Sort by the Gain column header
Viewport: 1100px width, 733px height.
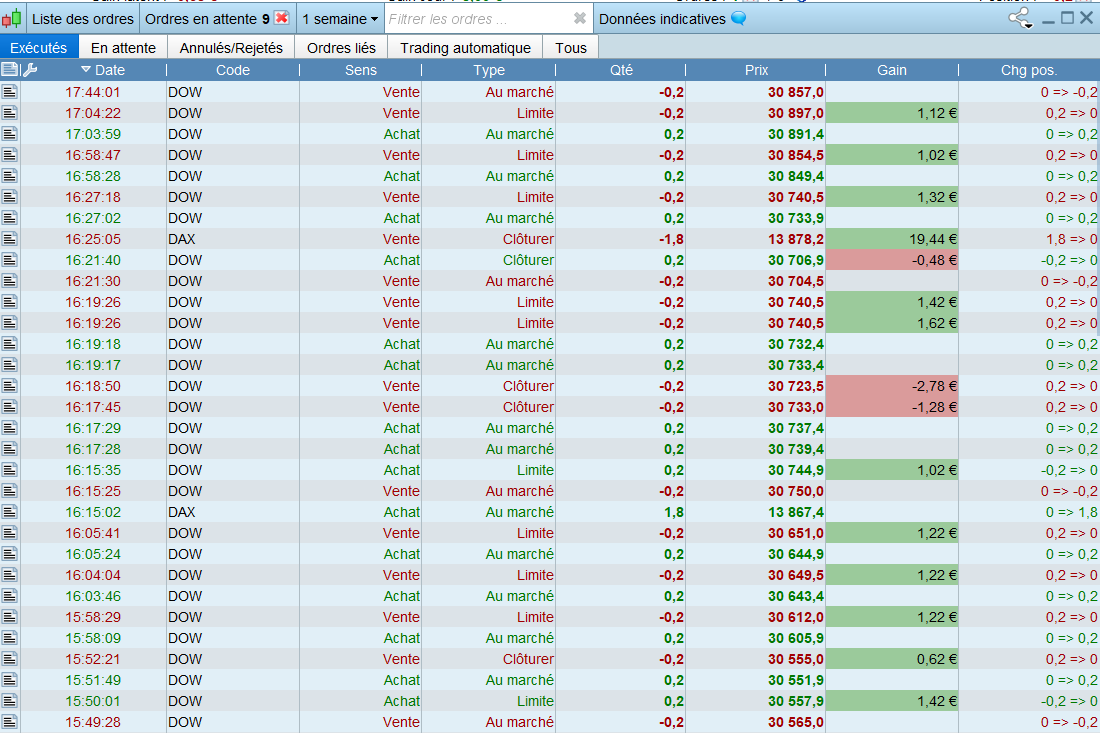coord(891,70)
